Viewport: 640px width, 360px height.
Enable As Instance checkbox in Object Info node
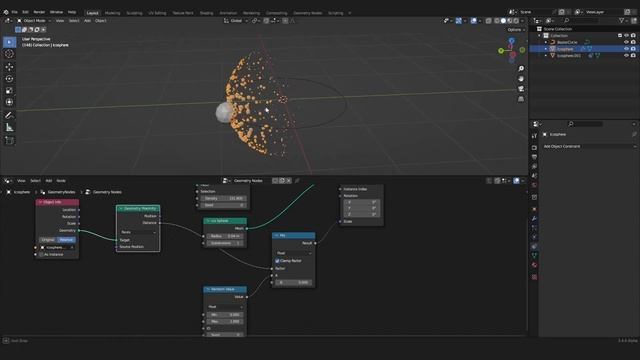(x=41, y=254)
